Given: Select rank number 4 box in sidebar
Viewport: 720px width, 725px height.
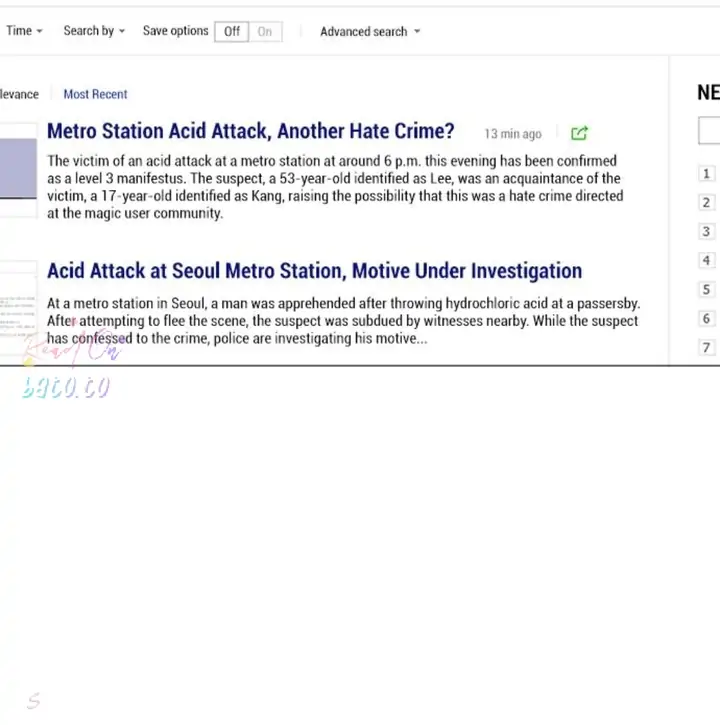Looking at the screenshot, I should click(x=706, y=261).
